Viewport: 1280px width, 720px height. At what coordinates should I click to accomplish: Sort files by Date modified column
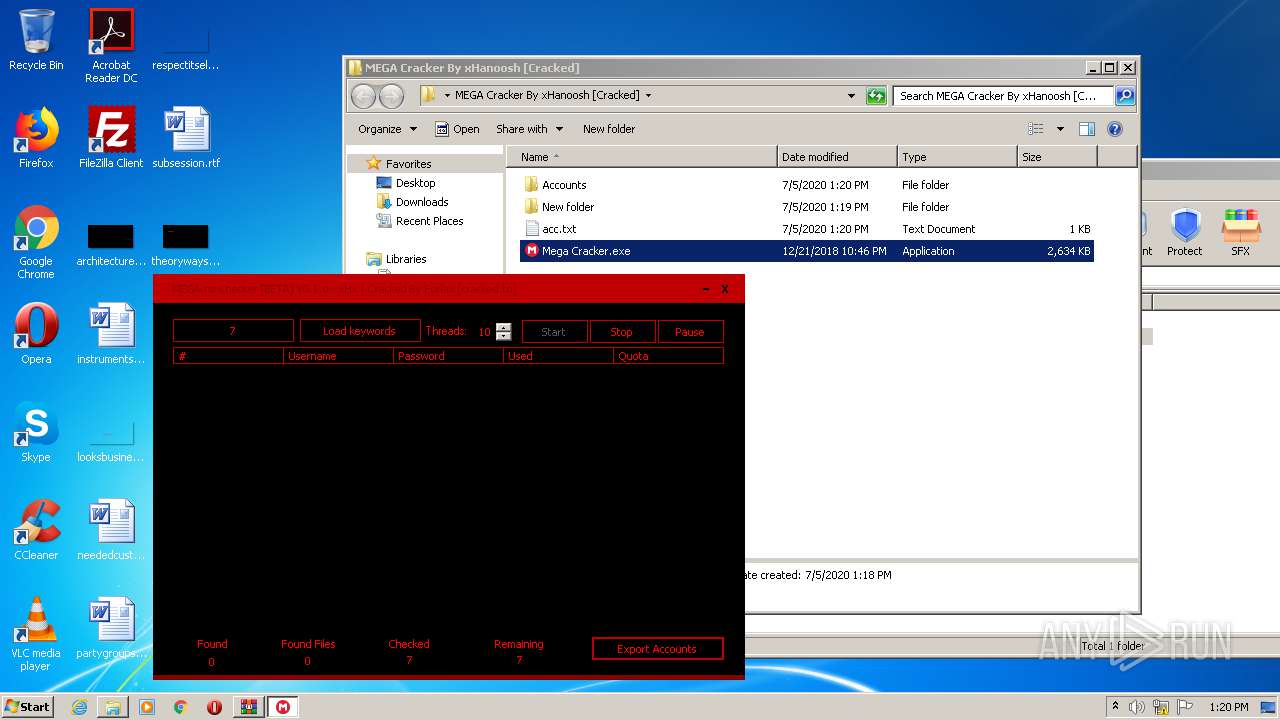tap(837, 157)
